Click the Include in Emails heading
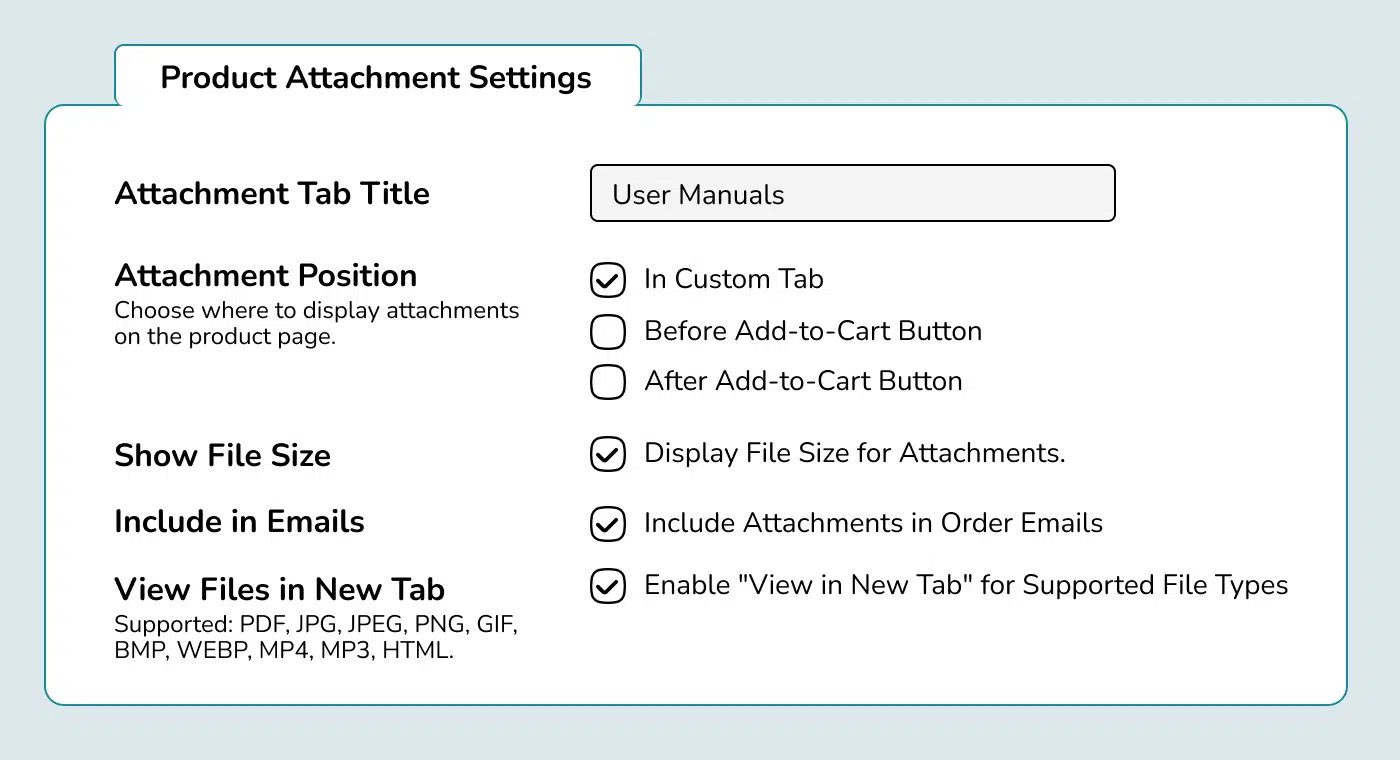Screen dimensions: 1400x760 pyautogui.click(x=239, y=522)
